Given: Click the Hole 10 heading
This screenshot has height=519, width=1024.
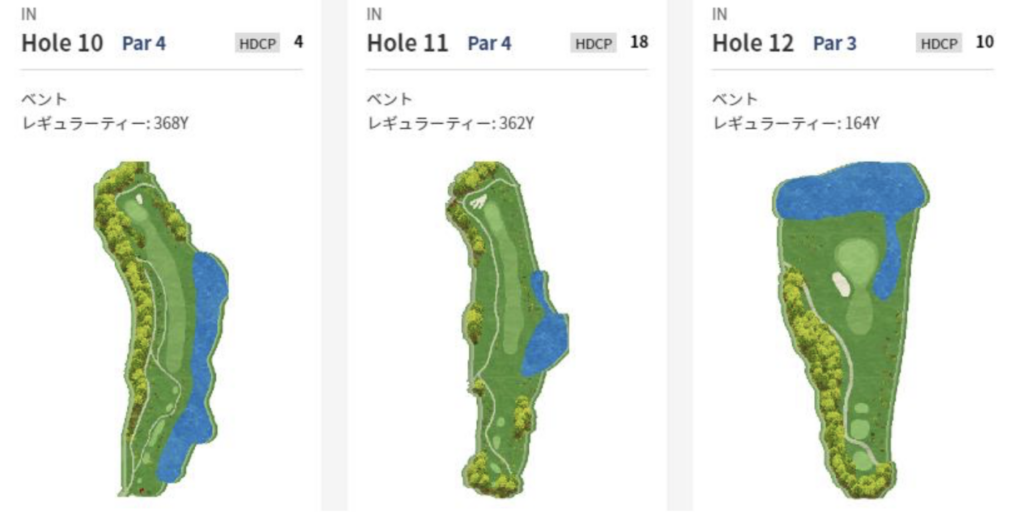Looking at the screenshot, I should click(63, 43).
